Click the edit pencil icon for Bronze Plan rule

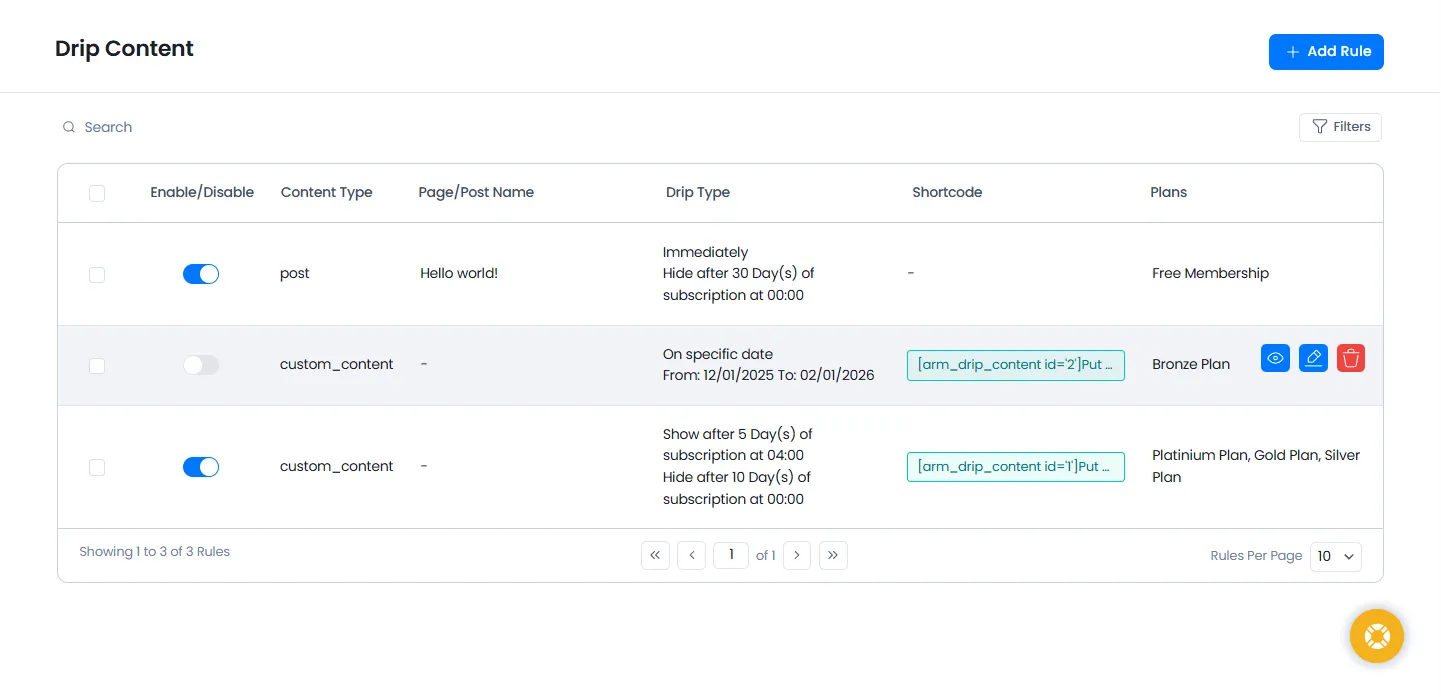[x=1313, y=358]
